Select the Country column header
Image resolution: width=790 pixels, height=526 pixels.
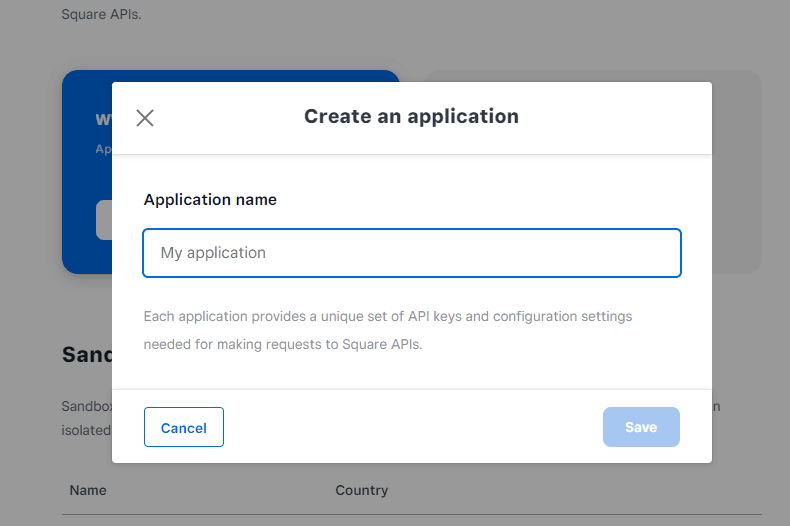361,490
